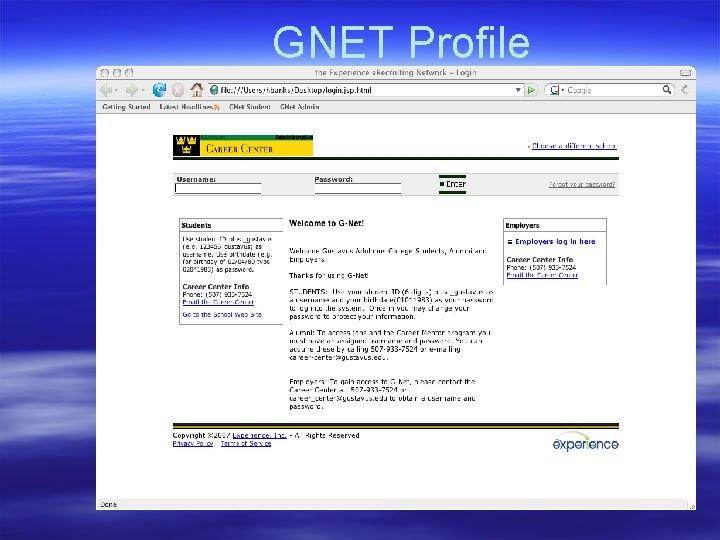Click the Welcome to G-Net! heading
The width and height of the screenshot is (720, 540).
(326, 223)
